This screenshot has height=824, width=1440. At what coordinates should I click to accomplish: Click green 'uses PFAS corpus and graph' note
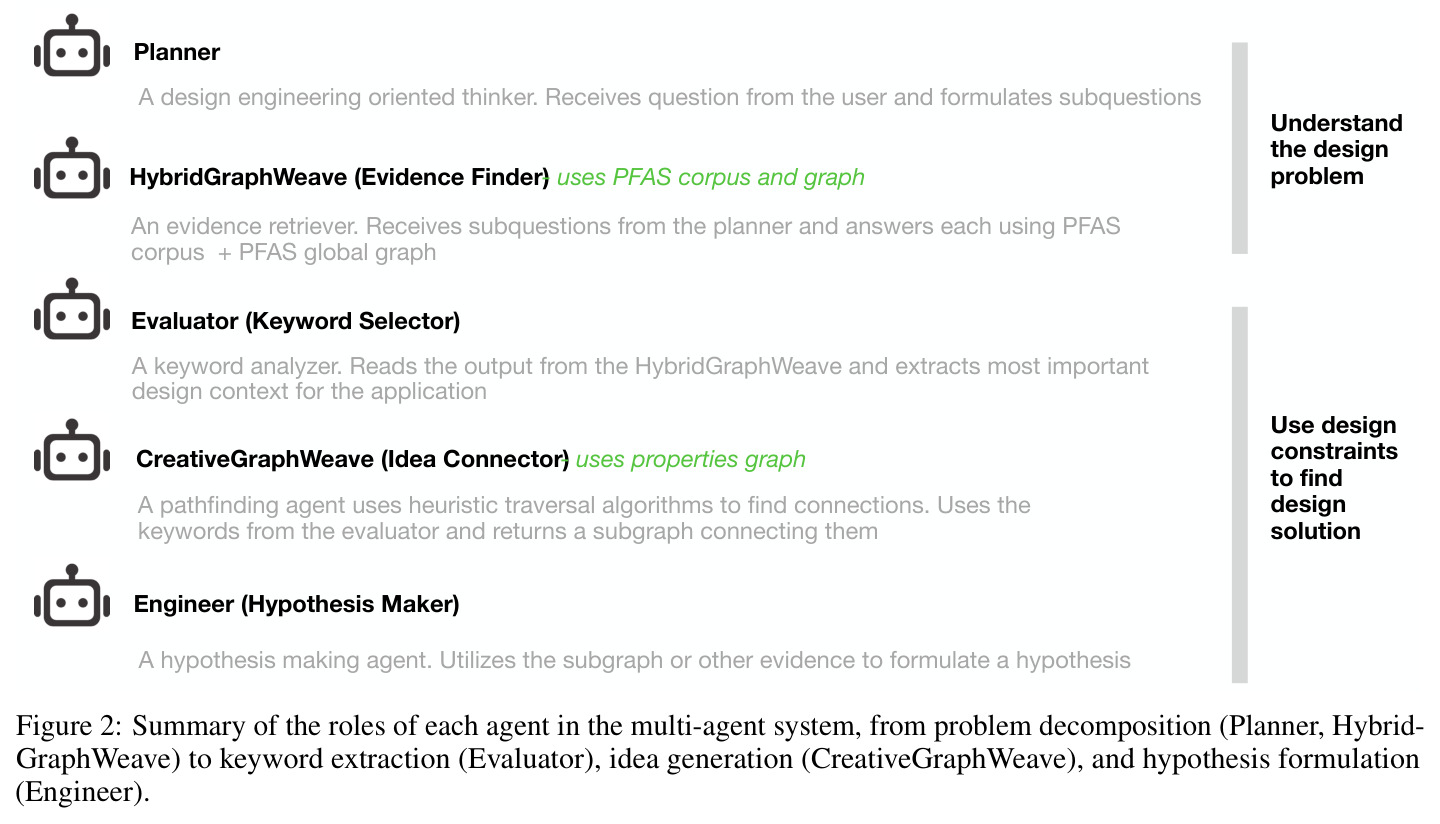(711, 178)
